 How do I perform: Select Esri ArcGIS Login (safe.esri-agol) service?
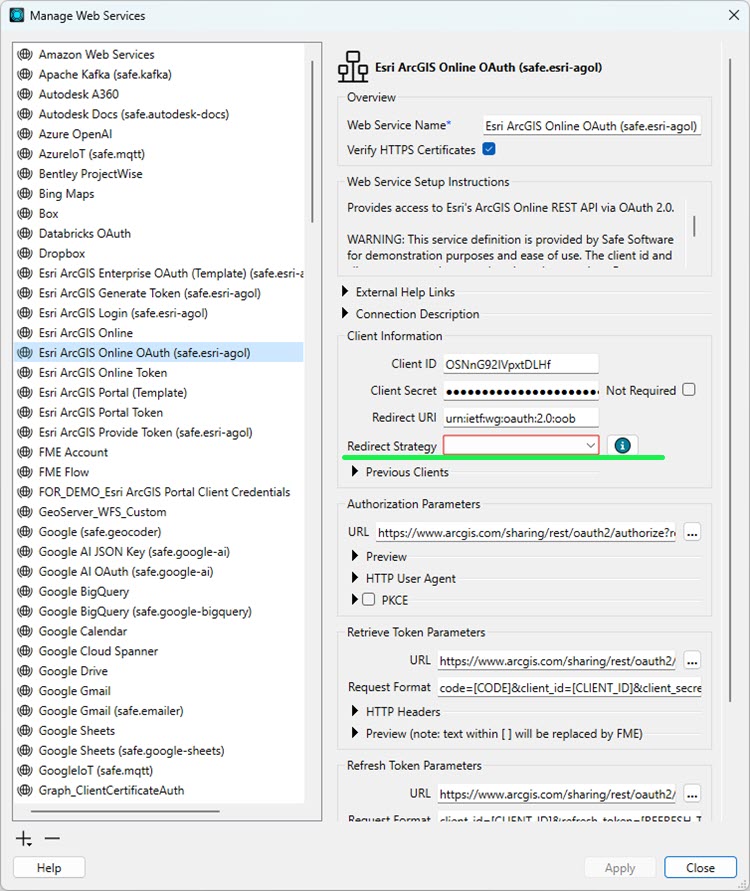click(x=159, y=313)
